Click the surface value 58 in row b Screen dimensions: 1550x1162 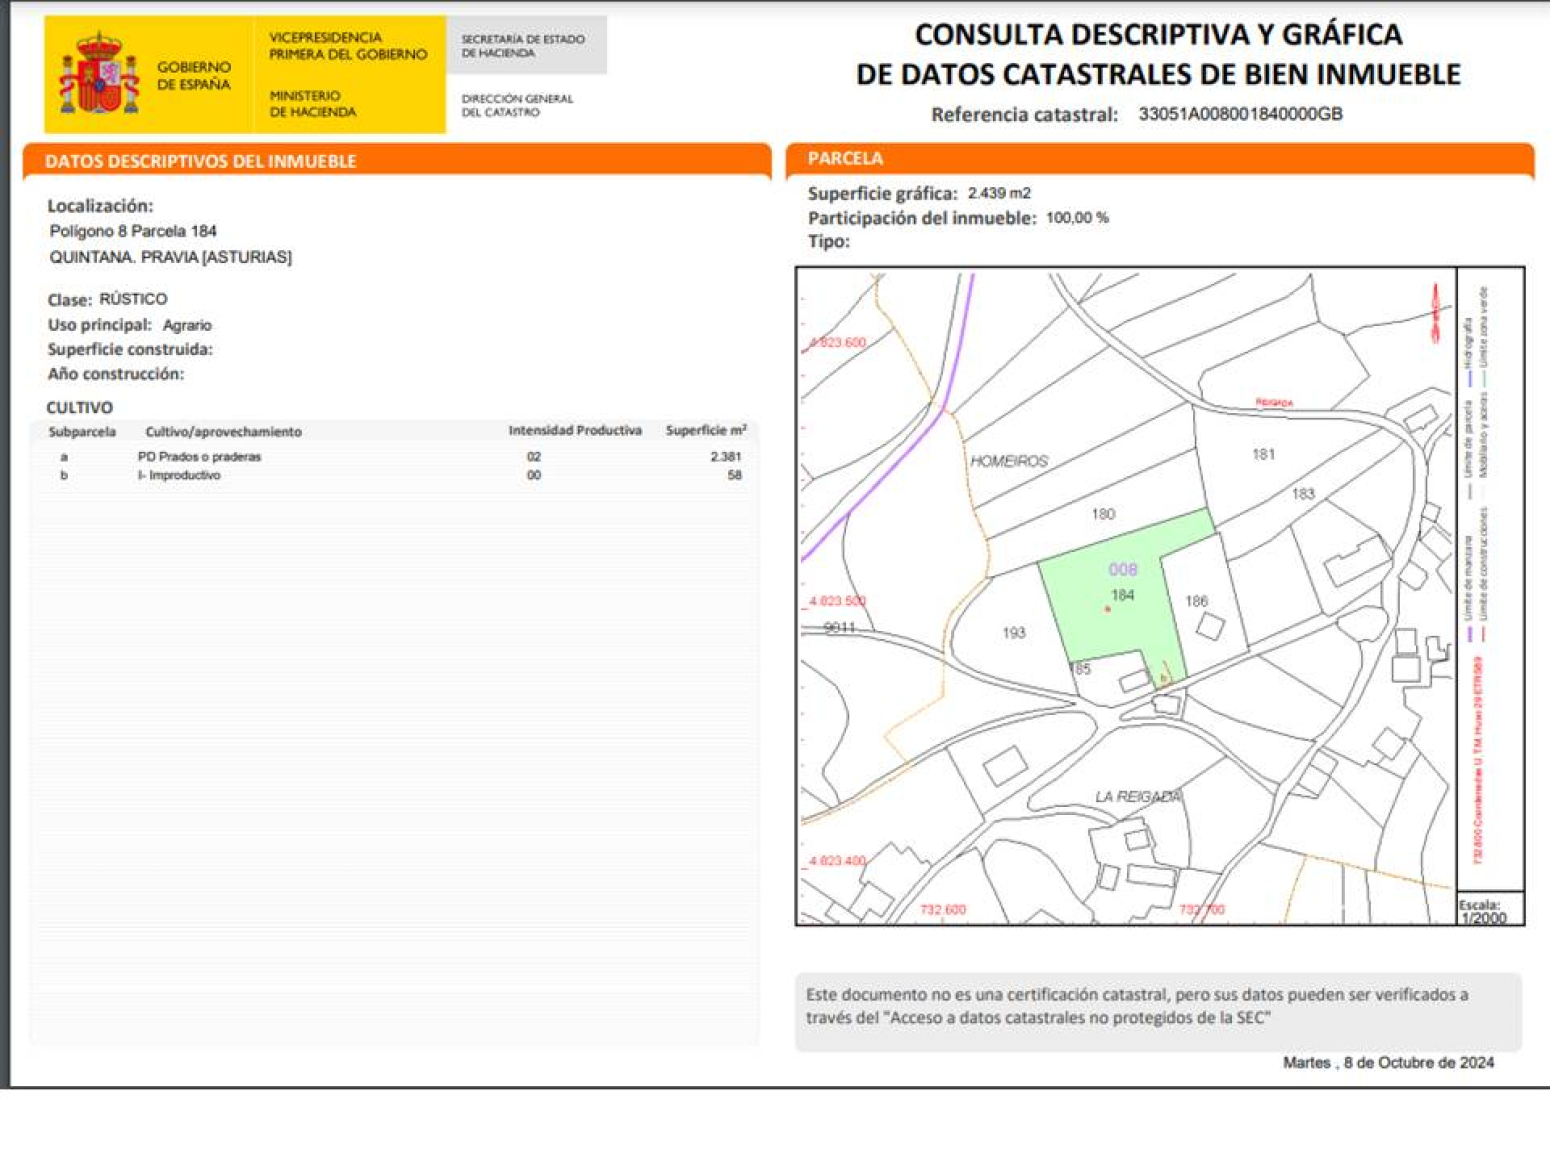pyautogui.click(x=735, y=476)
